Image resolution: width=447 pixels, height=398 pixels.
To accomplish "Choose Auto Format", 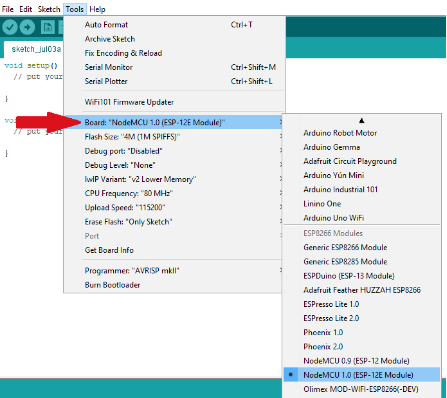I will 174,25.
